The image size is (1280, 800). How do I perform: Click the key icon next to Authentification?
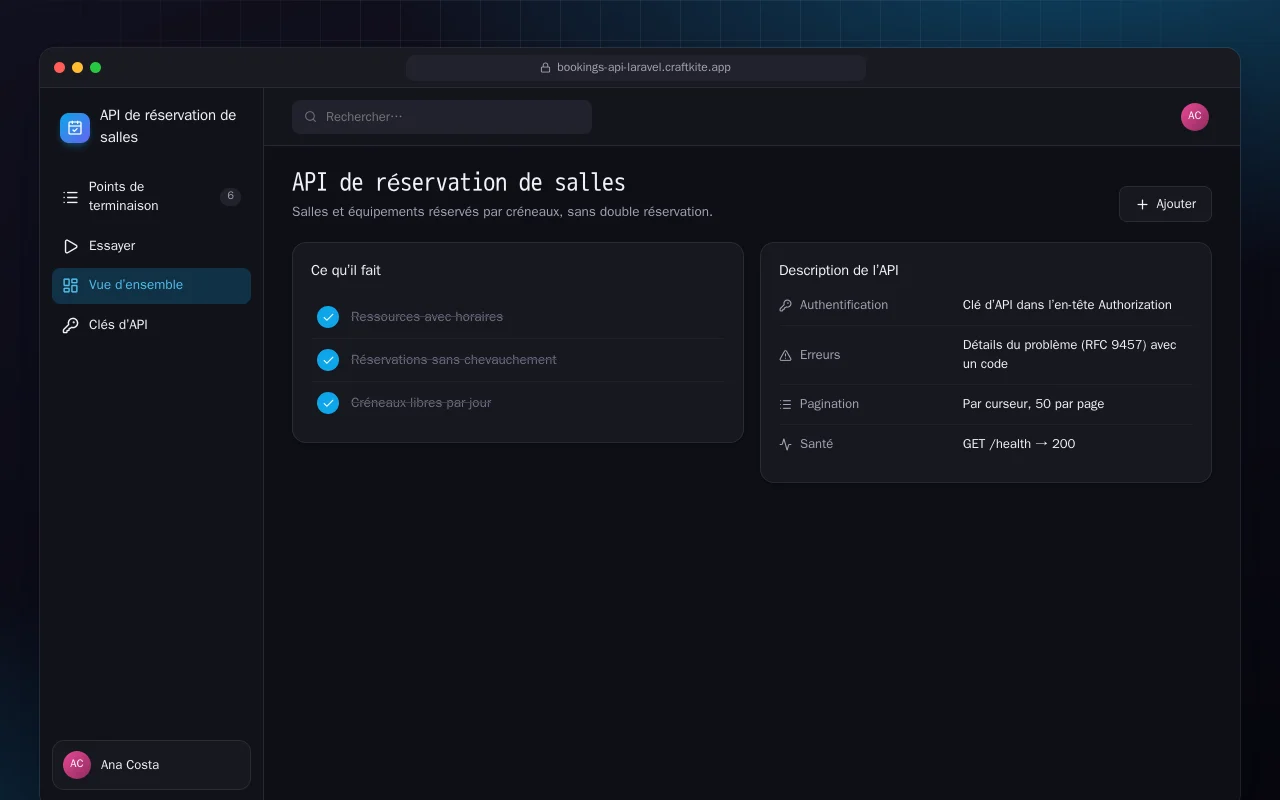point(785,305)
